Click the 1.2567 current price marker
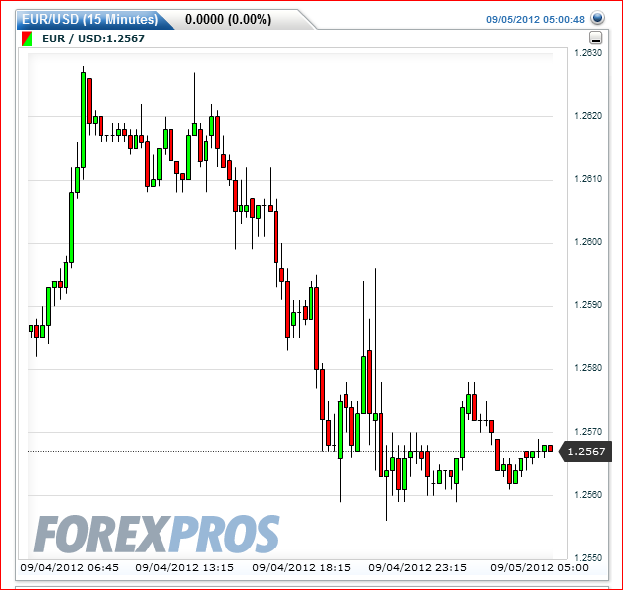The image size is (623, 590). point(585,452)
